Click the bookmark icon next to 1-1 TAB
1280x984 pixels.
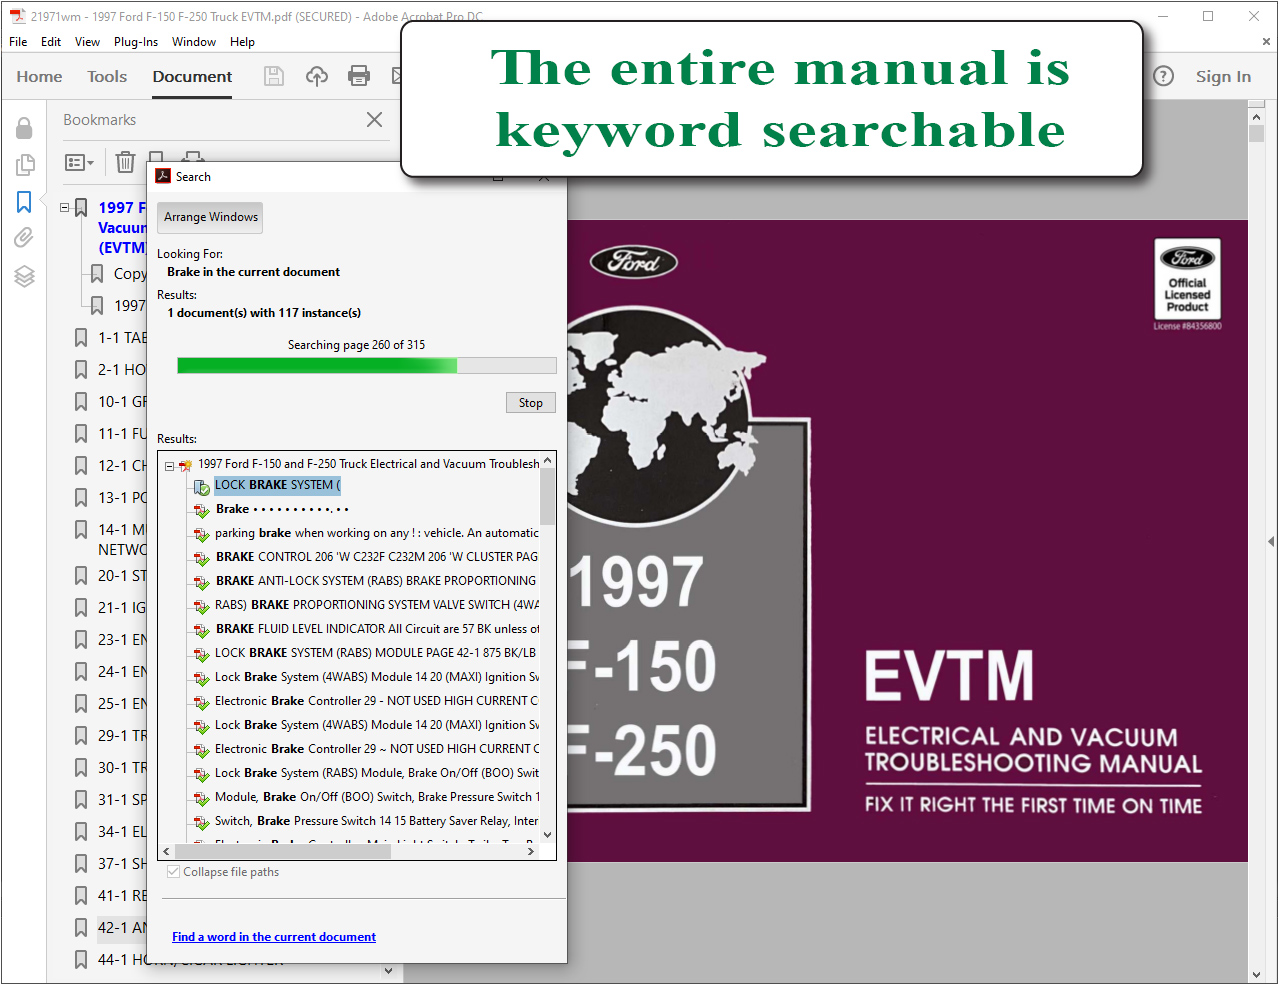(81, 338)
